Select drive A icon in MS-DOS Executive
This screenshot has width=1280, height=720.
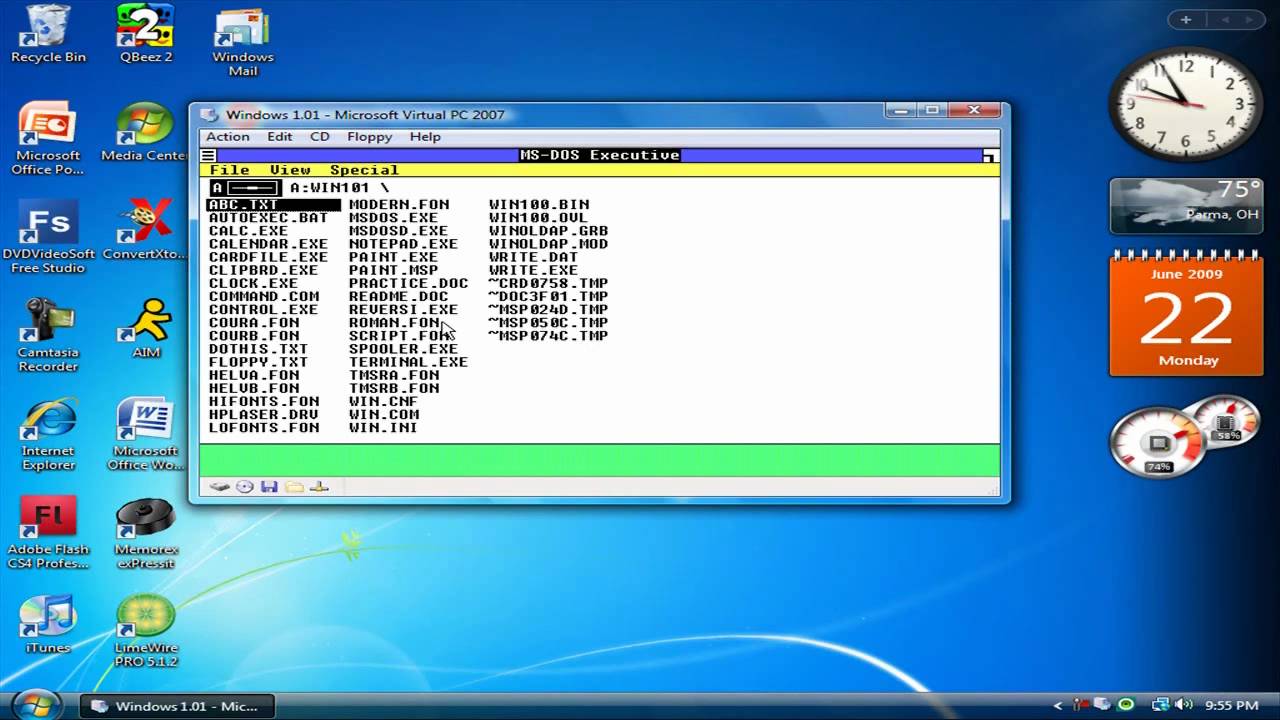click(244, 188)
